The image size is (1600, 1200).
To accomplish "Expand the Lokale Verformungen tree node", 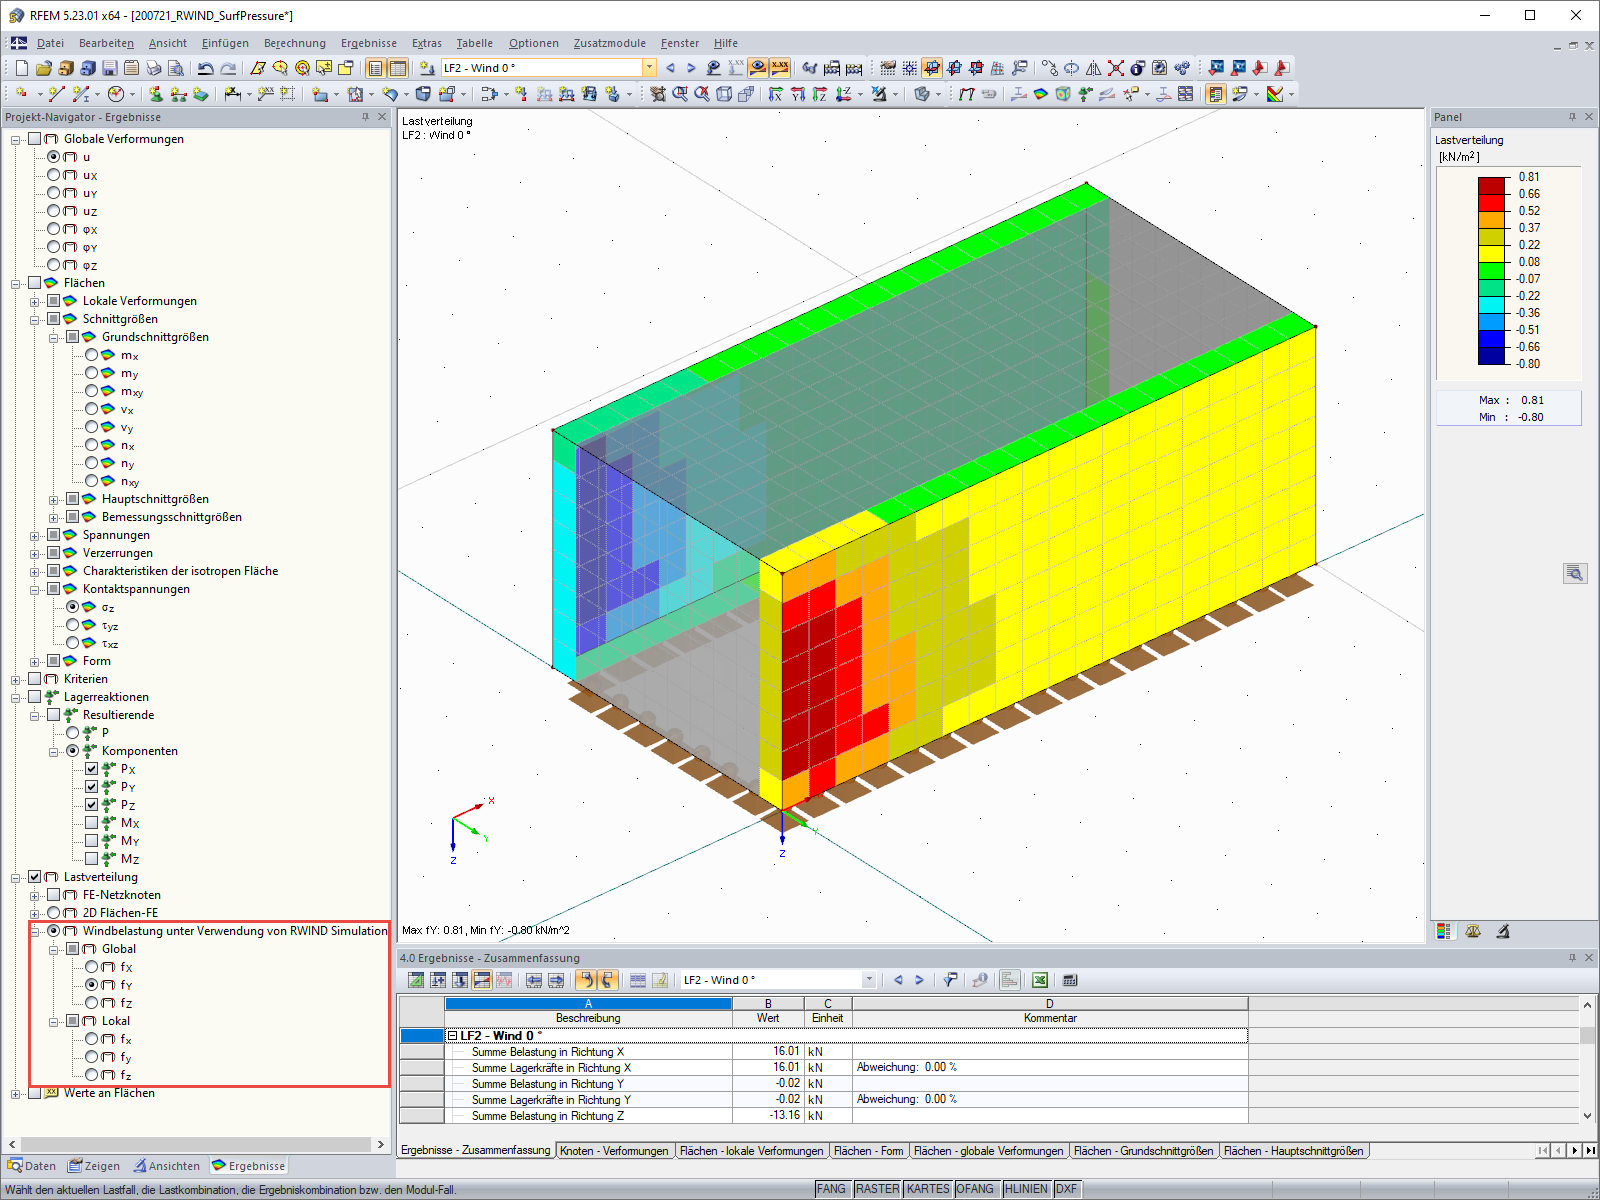I will coord(35,301).
